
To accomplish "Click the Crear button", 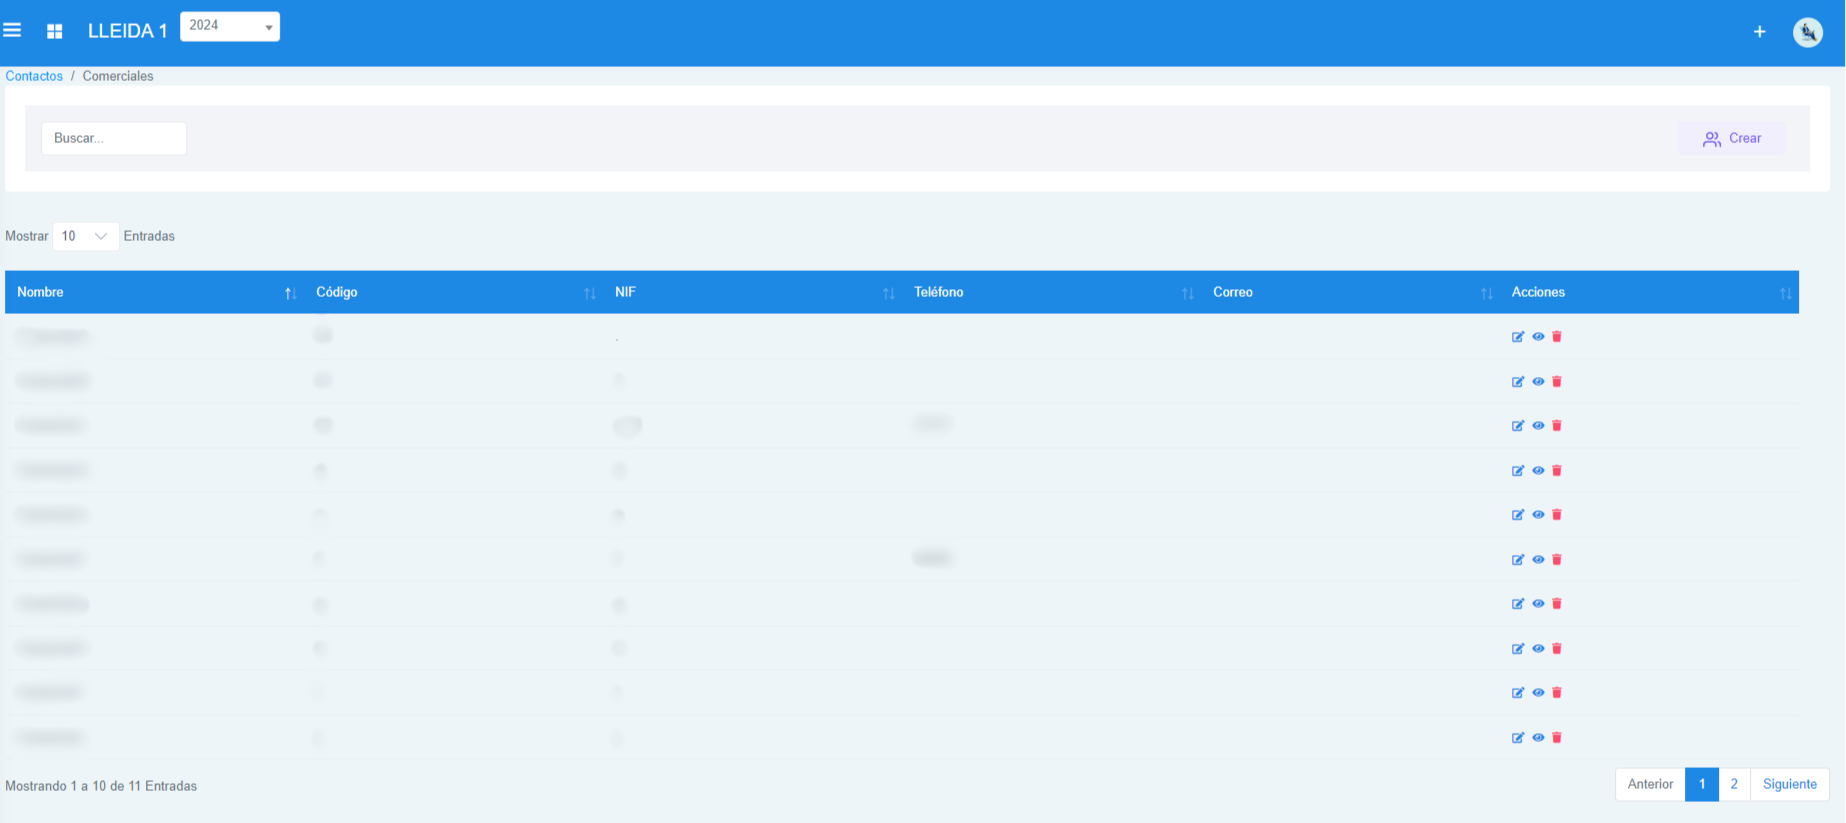I will pos(1732,139).
